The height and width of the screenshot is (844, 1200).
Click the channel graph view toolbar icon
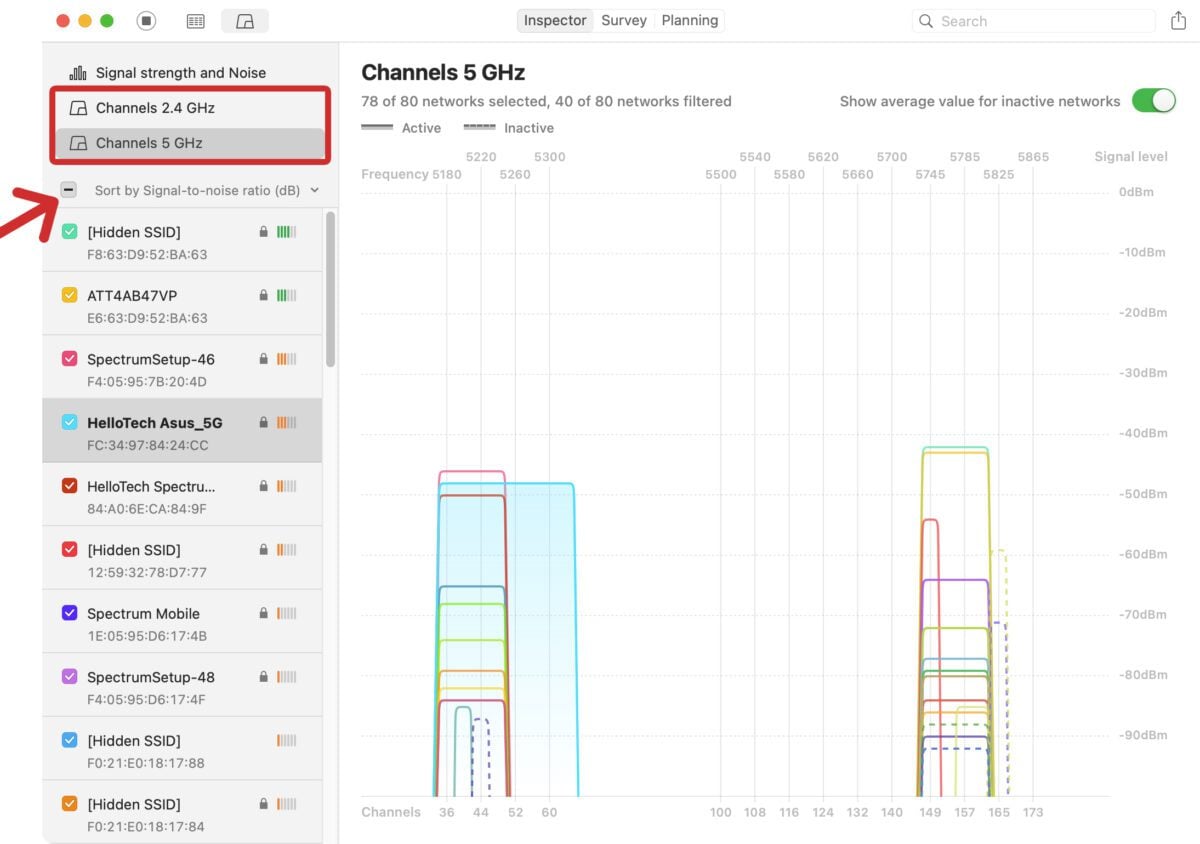(x=245, y=20)
